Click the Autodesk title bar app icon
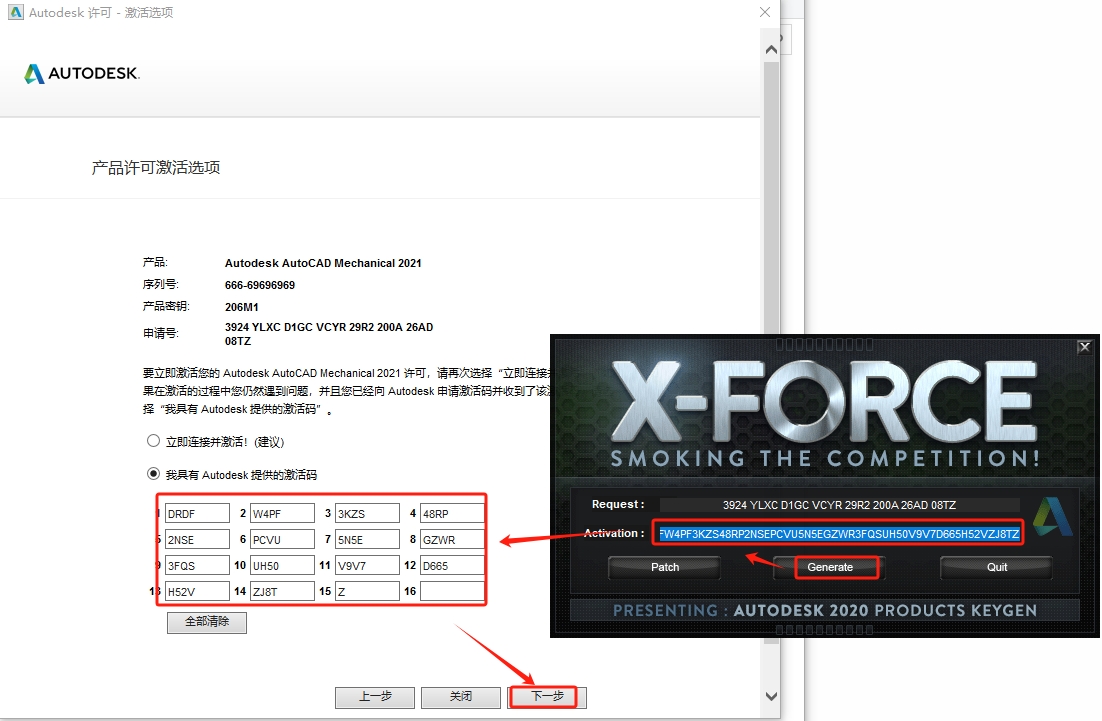 point(15,12)
